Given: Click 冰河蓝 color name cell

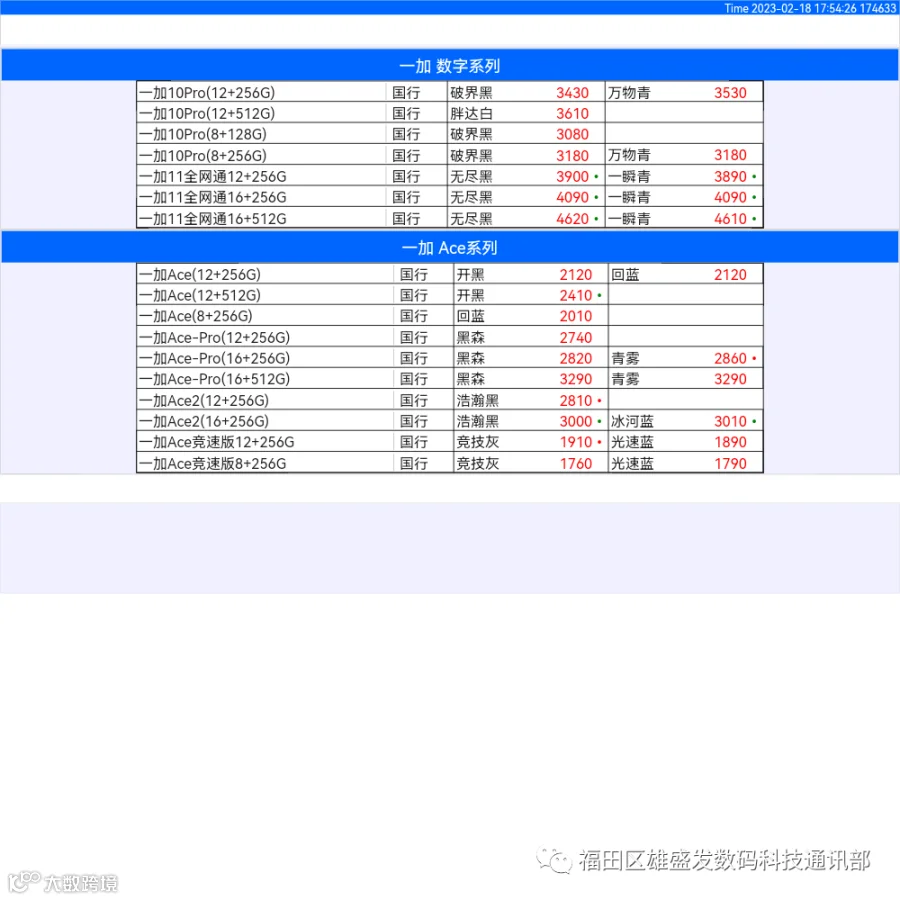Looking at the screenshot, I should pos(632,421).
